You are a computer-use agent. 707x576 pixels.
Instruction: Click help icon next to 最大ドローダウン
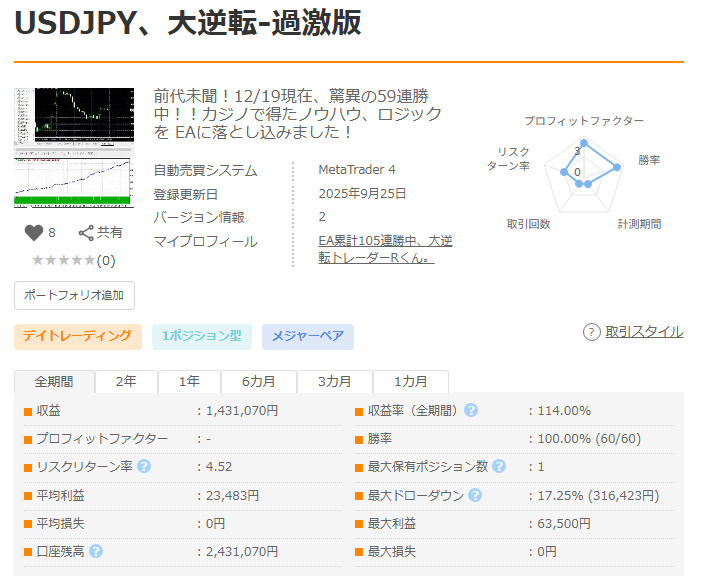tap(475, 495)
